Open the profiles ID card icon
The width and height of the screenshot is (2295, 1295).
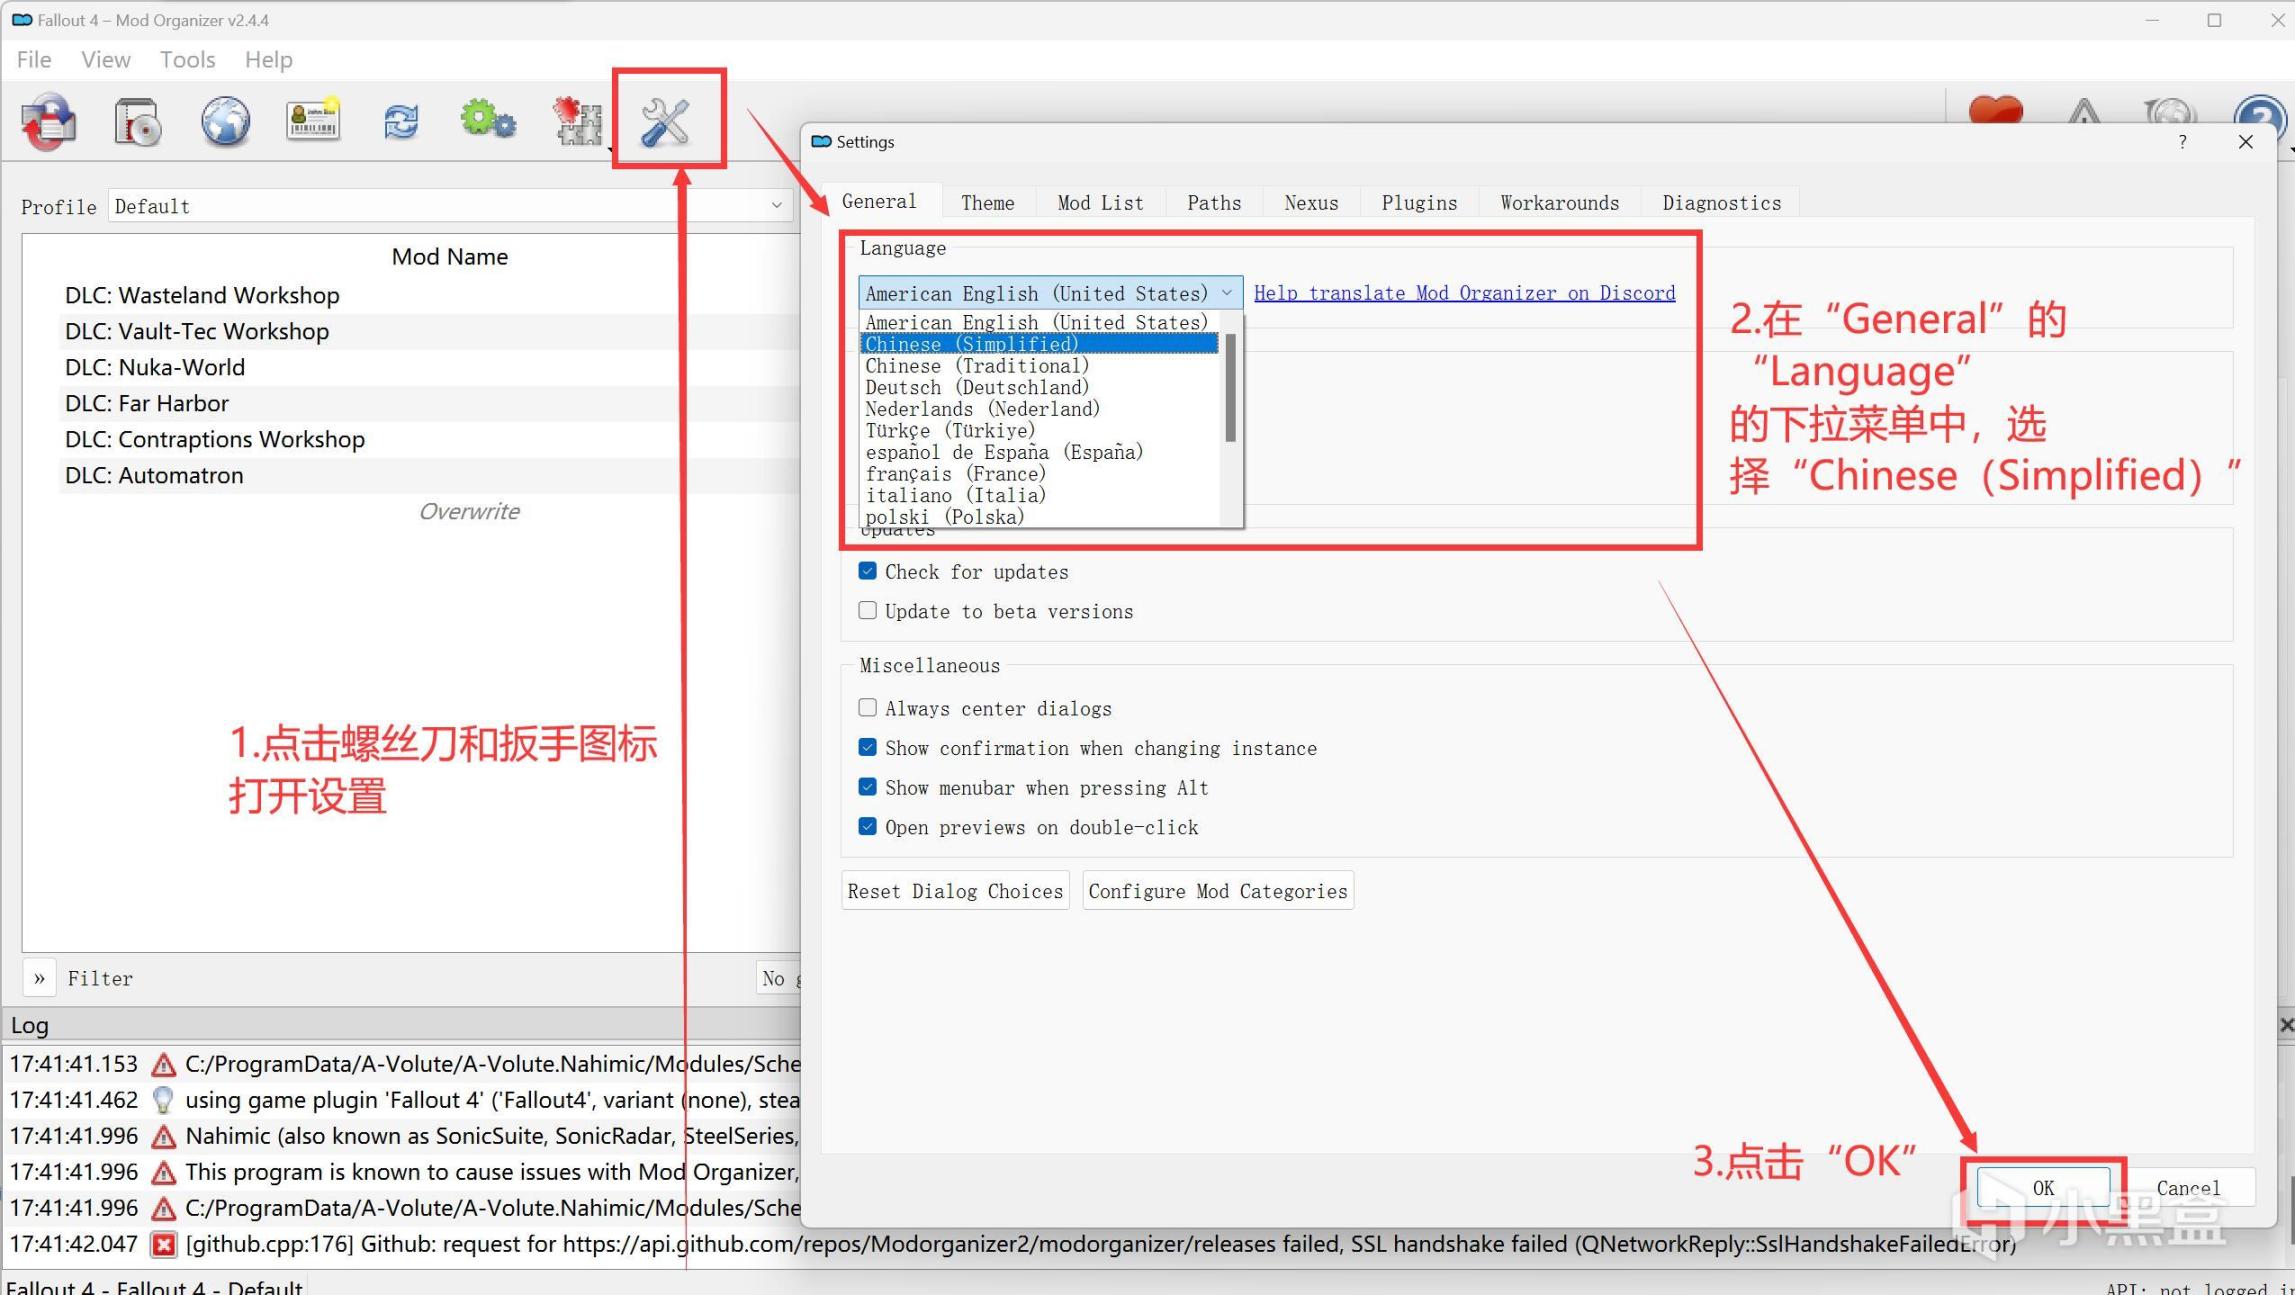(x=313, y=122)
